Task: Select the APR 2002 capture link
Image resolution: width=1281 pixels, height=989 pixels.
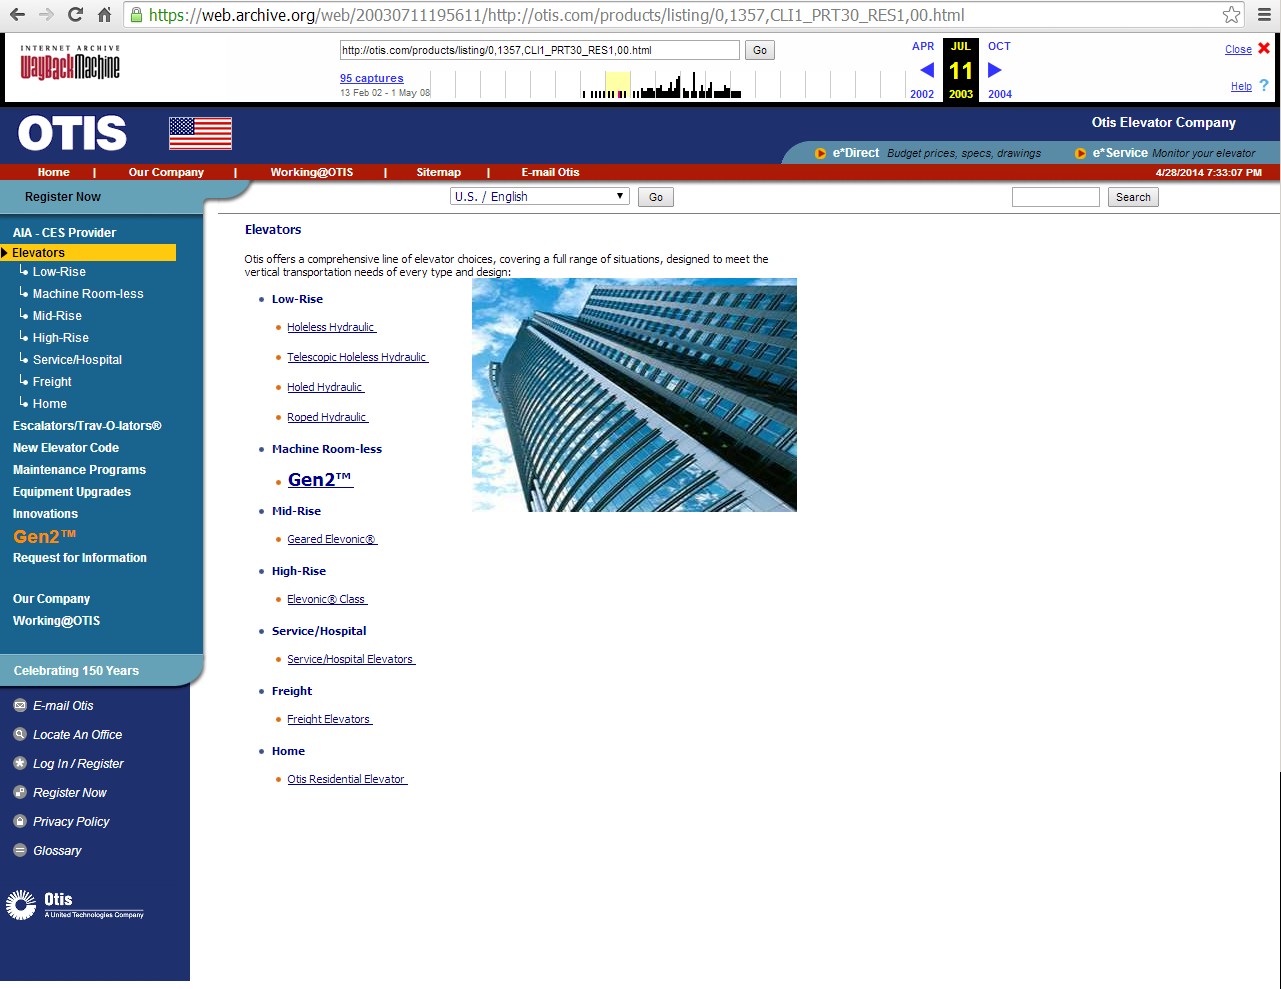Action: [923, 70]
